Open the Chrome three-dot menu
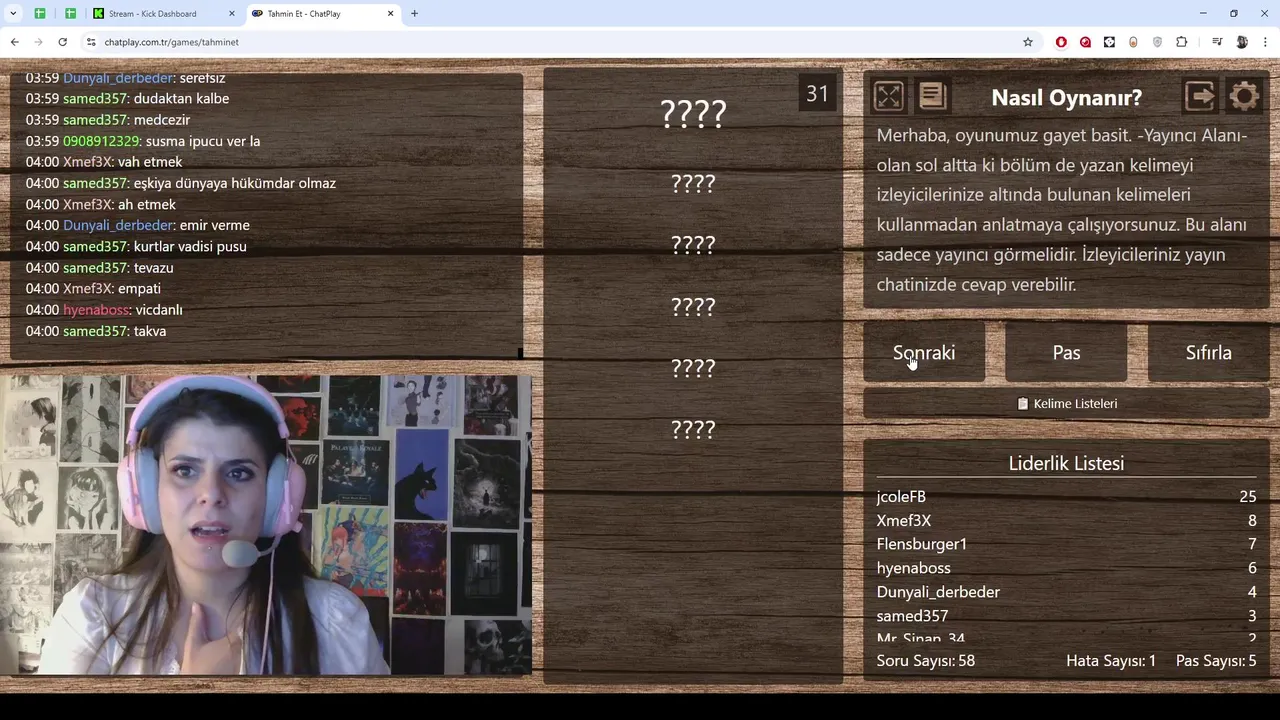The width and height of the screenshot is (1280, 720). [1266, 42]
